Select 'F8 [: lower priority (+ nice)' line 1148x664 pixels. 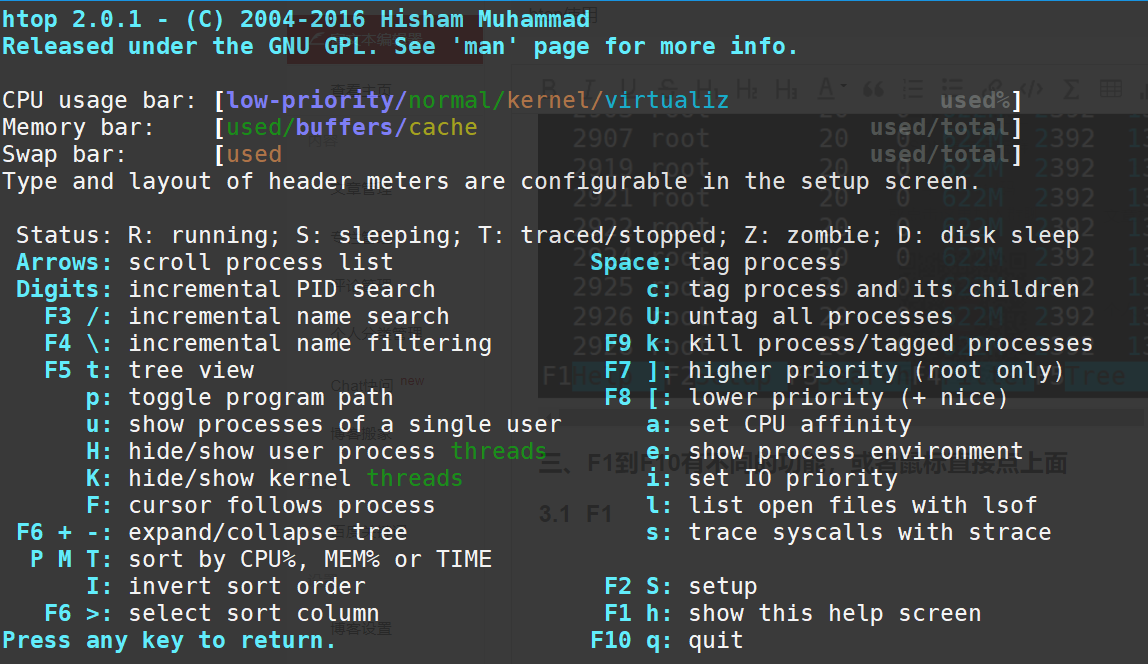pyautogui.click(x=806, y=398)
